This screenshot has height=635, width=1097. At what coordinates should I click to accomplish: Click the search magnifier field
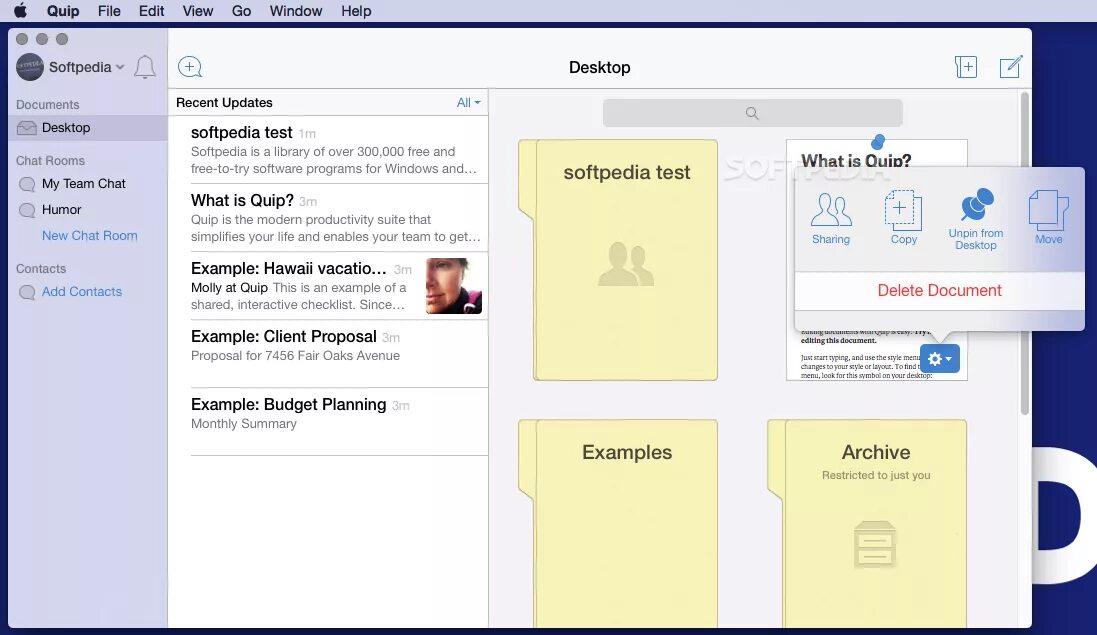[x=752, y=113]
